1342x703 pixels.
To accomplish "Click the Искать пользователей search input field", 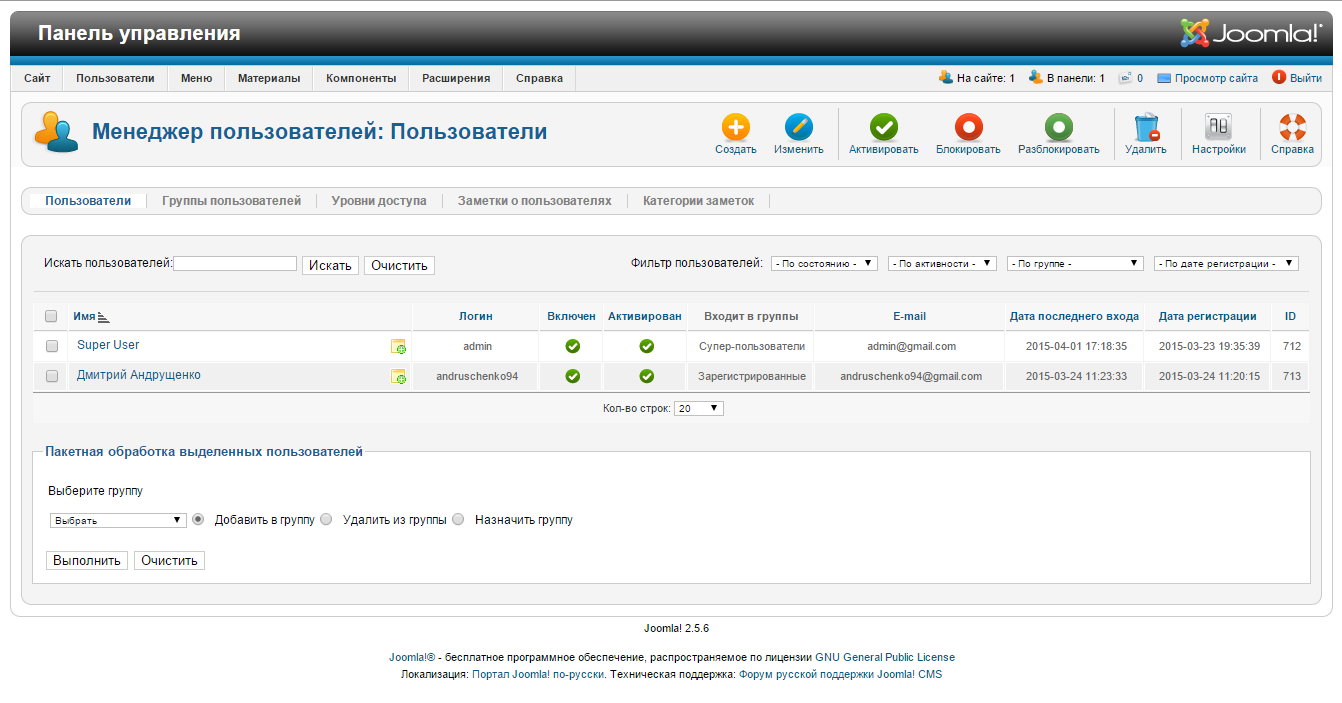I will tap(235, 264).
